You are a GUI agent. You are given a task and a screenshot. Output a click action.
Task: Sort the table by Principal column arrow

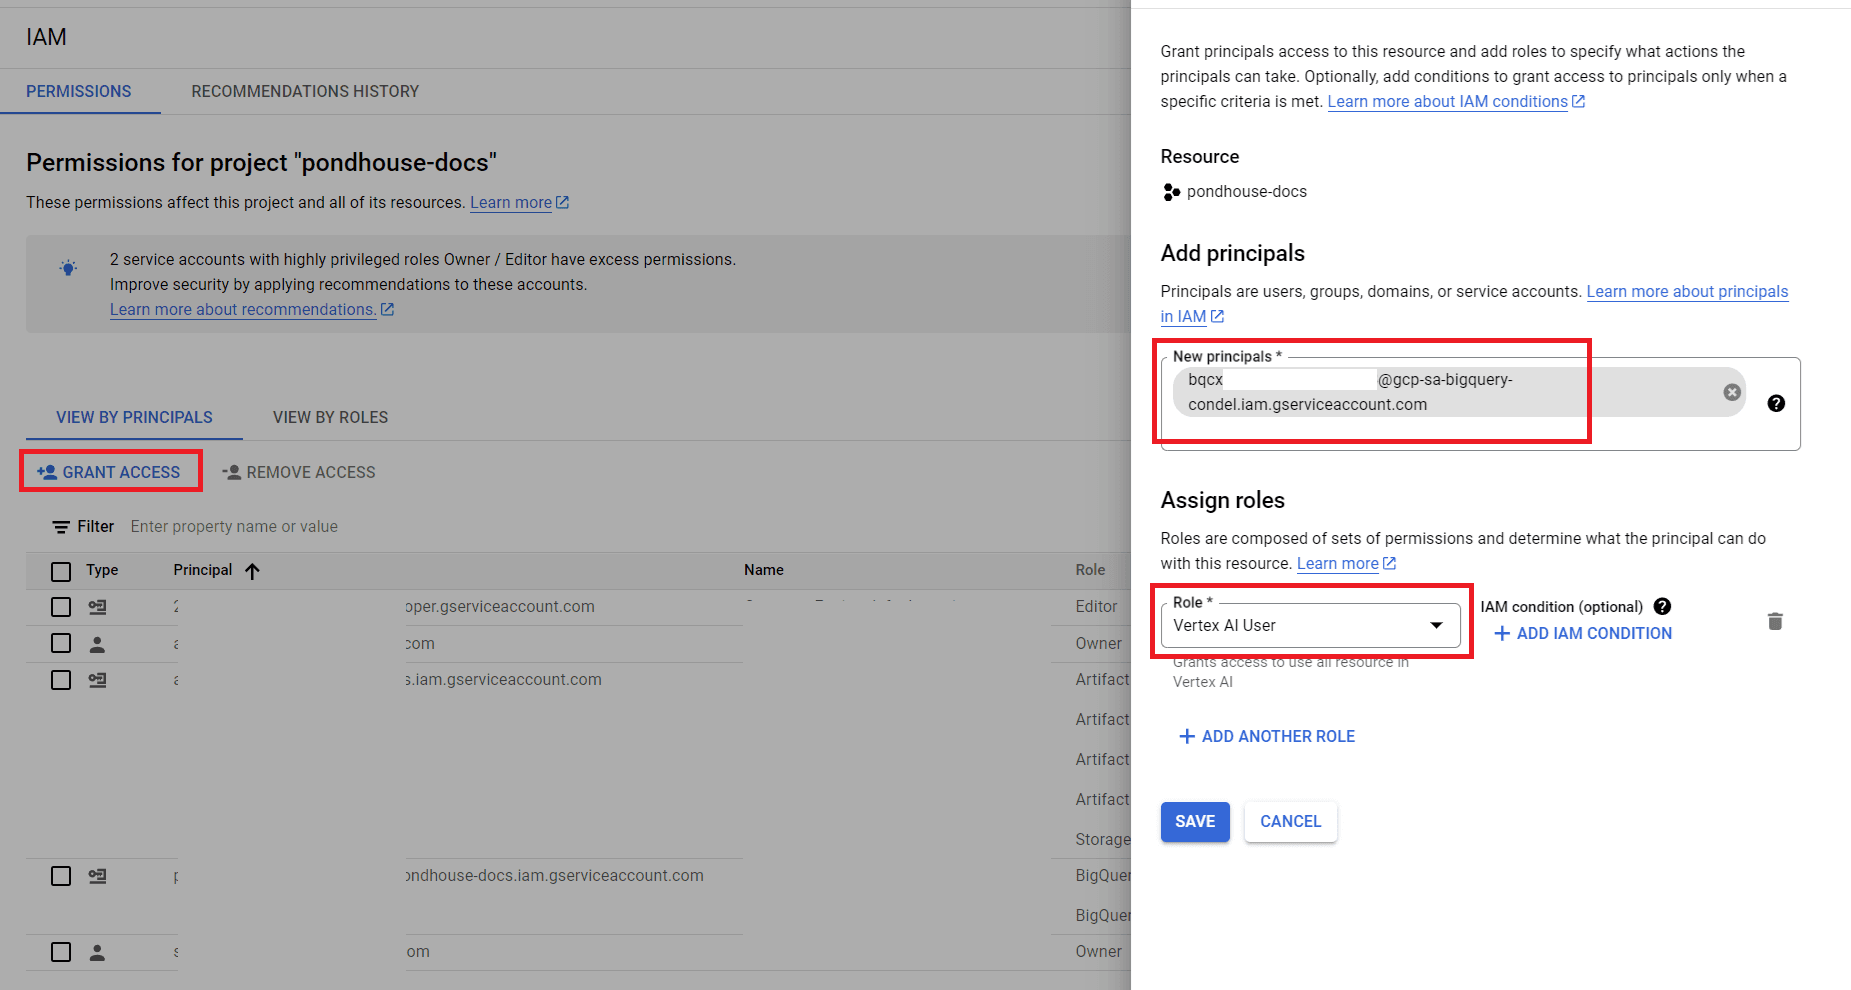coord(252,571)
